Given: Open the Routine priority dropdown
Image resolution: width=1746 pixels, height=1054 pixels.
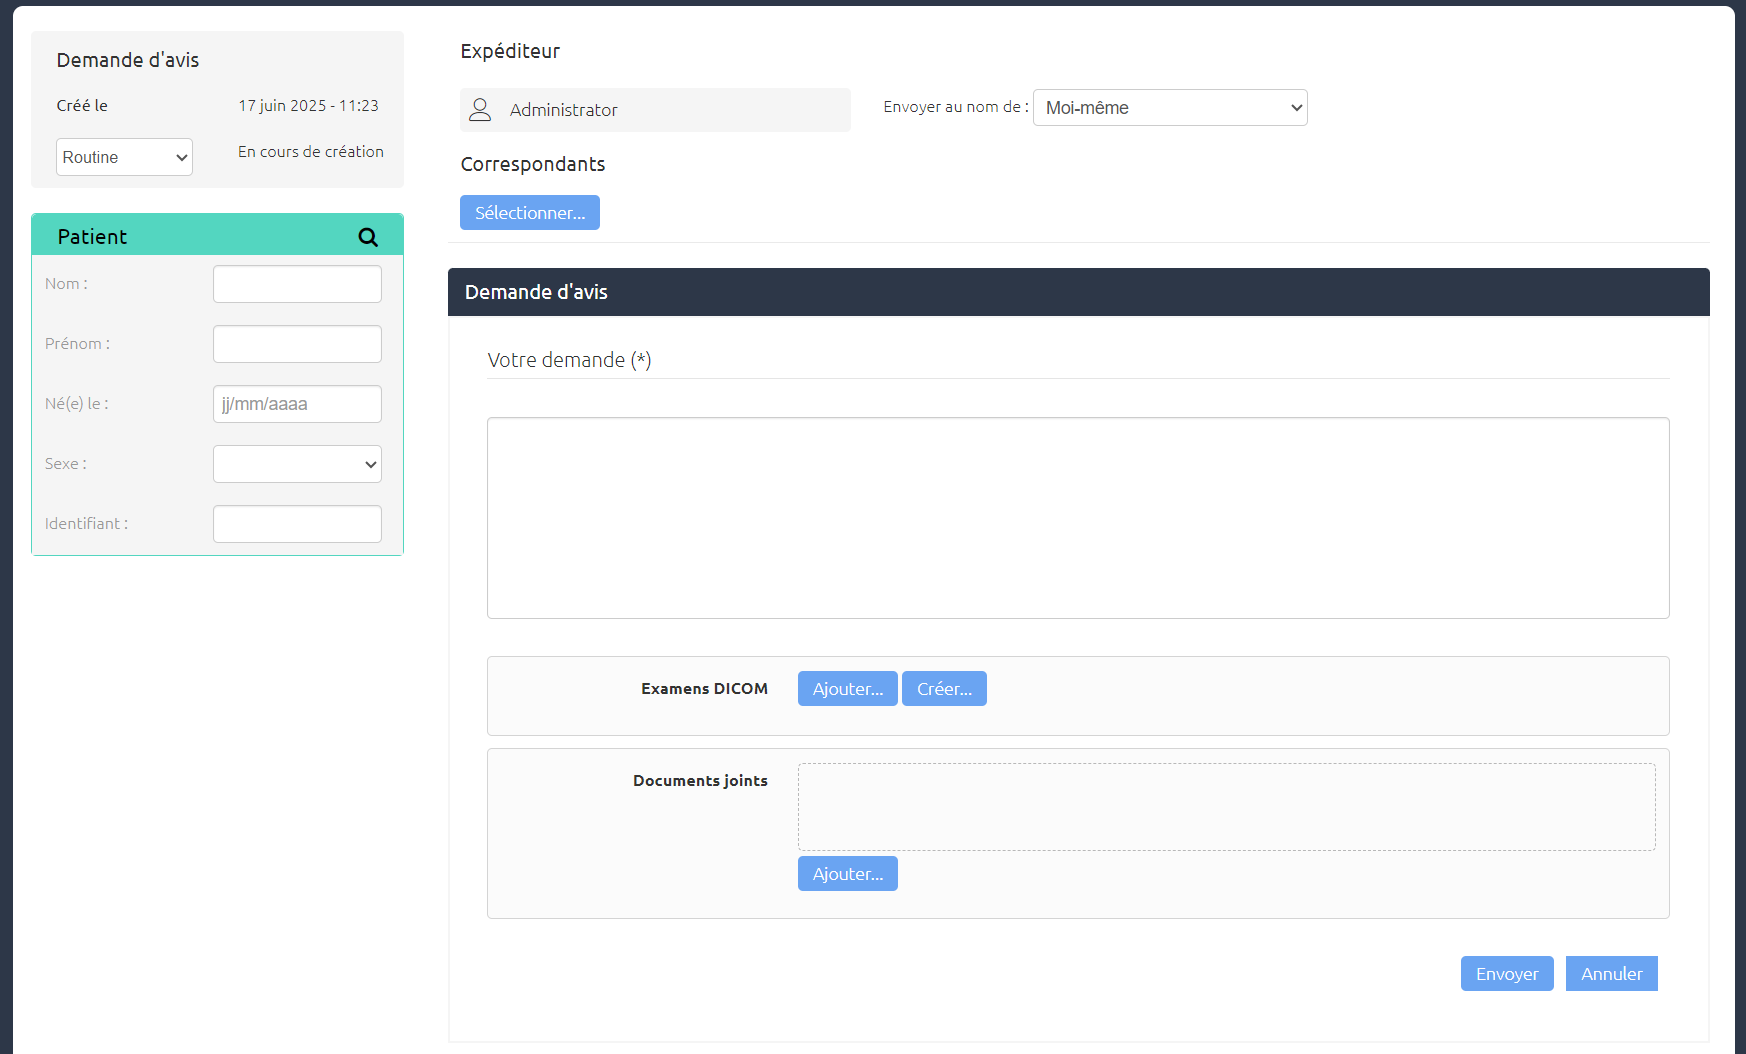Looking at the screenshot, I should click(124, 157).
